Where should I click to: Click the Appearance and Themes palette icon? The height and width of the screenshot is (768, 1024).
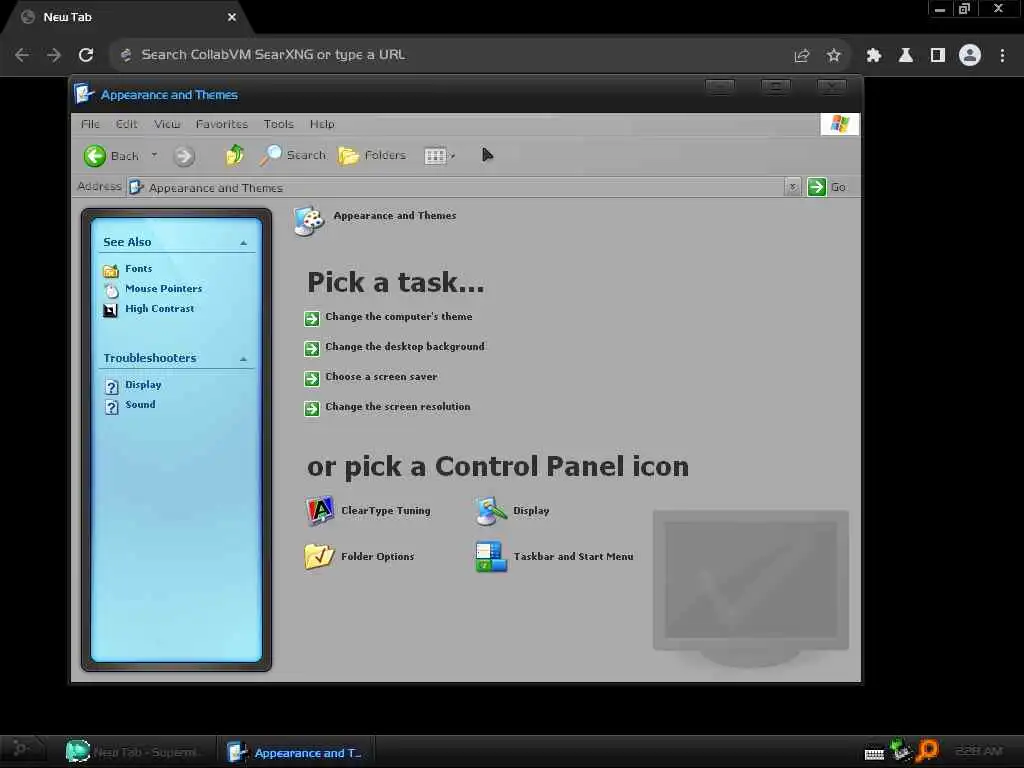coord(308,221)
